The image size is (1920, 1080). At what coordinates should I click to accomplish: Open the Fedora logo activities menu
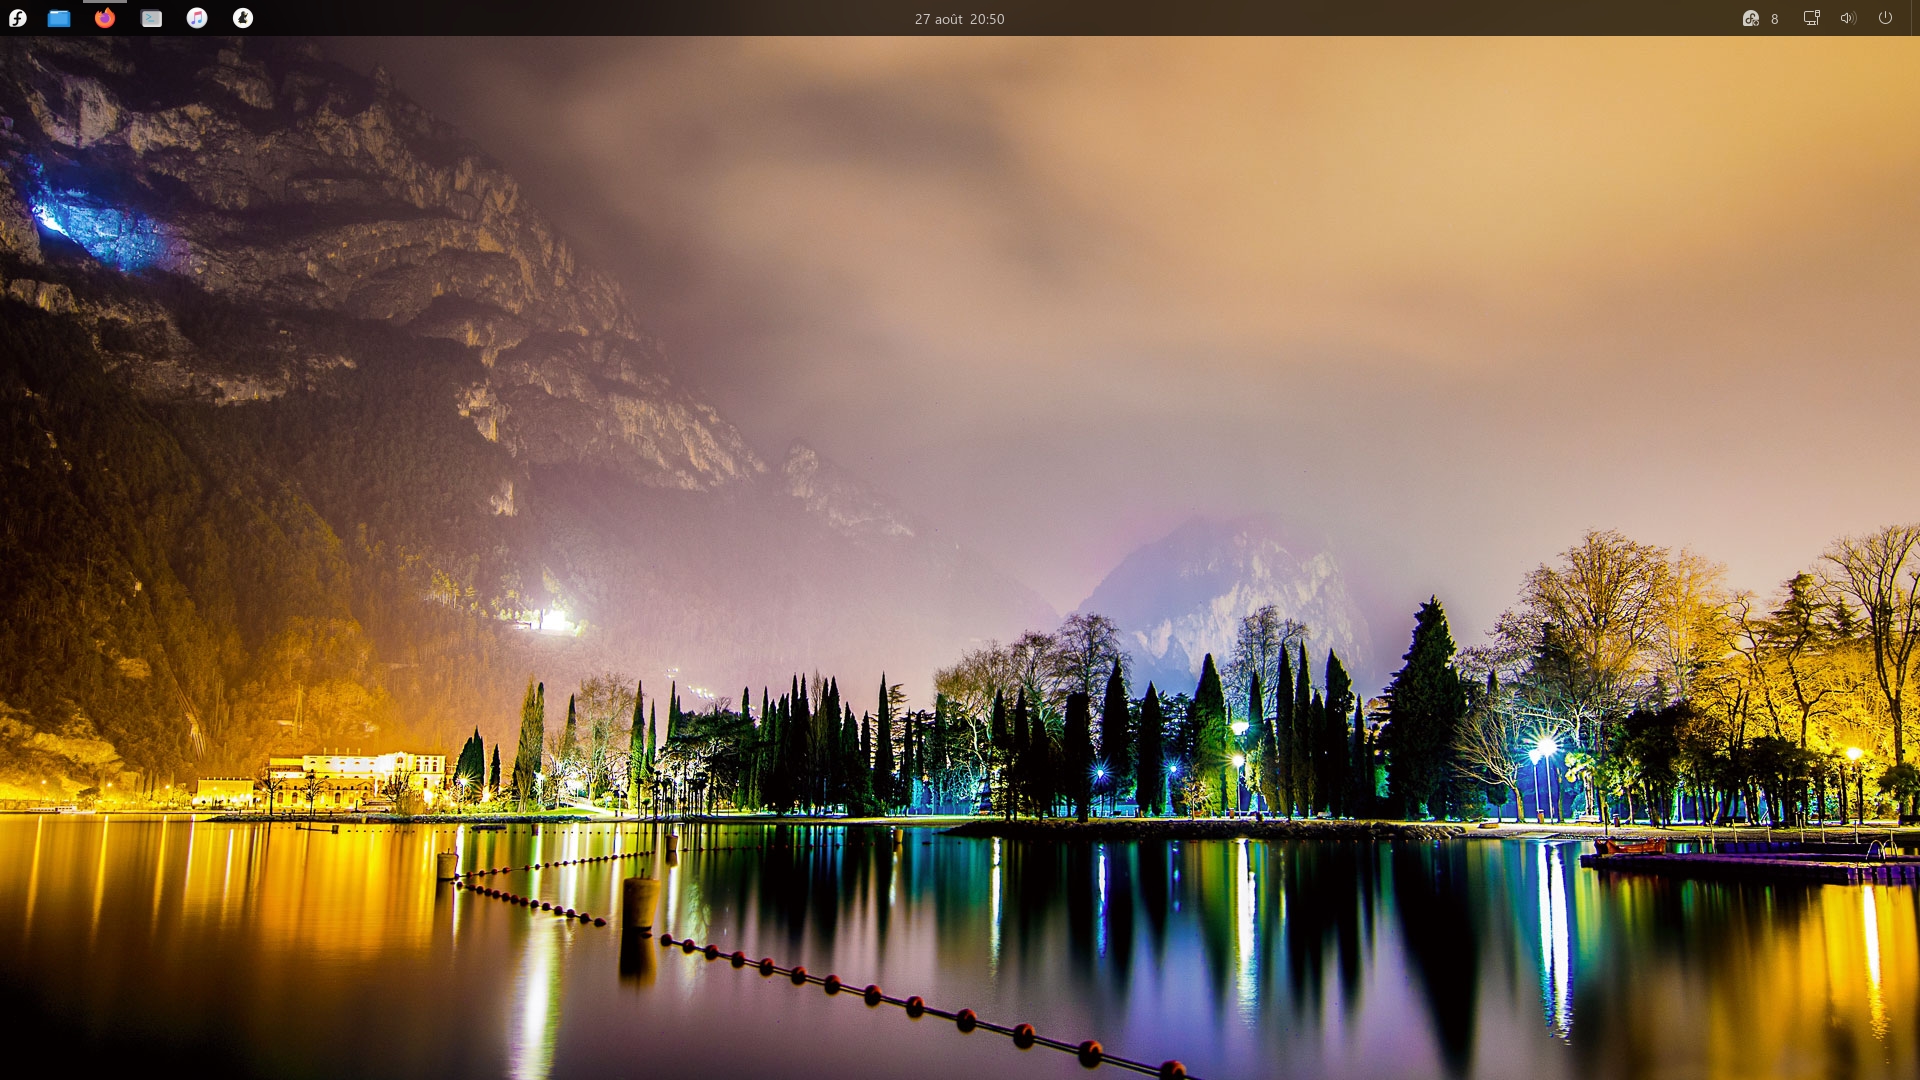(x=17, y=18)
